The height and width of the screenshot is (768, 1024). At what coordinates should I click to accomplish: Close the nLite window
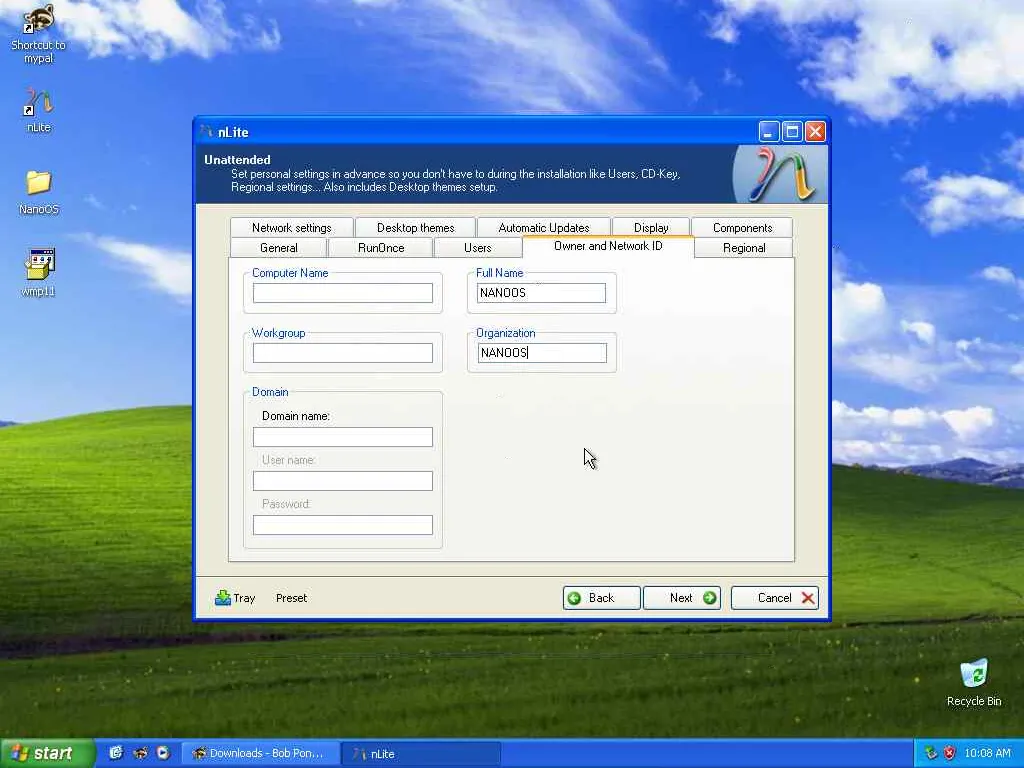point(816,132)
